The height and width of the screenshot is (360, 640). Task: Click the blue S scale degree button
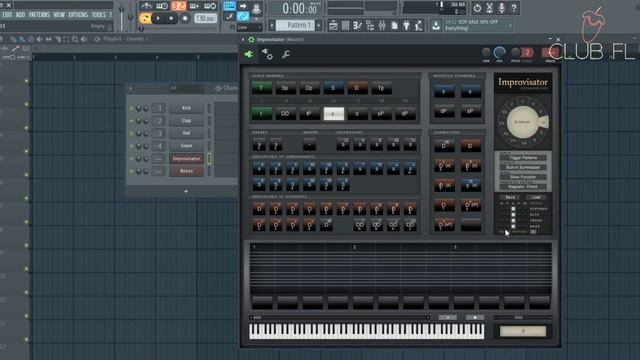[333, 88]
